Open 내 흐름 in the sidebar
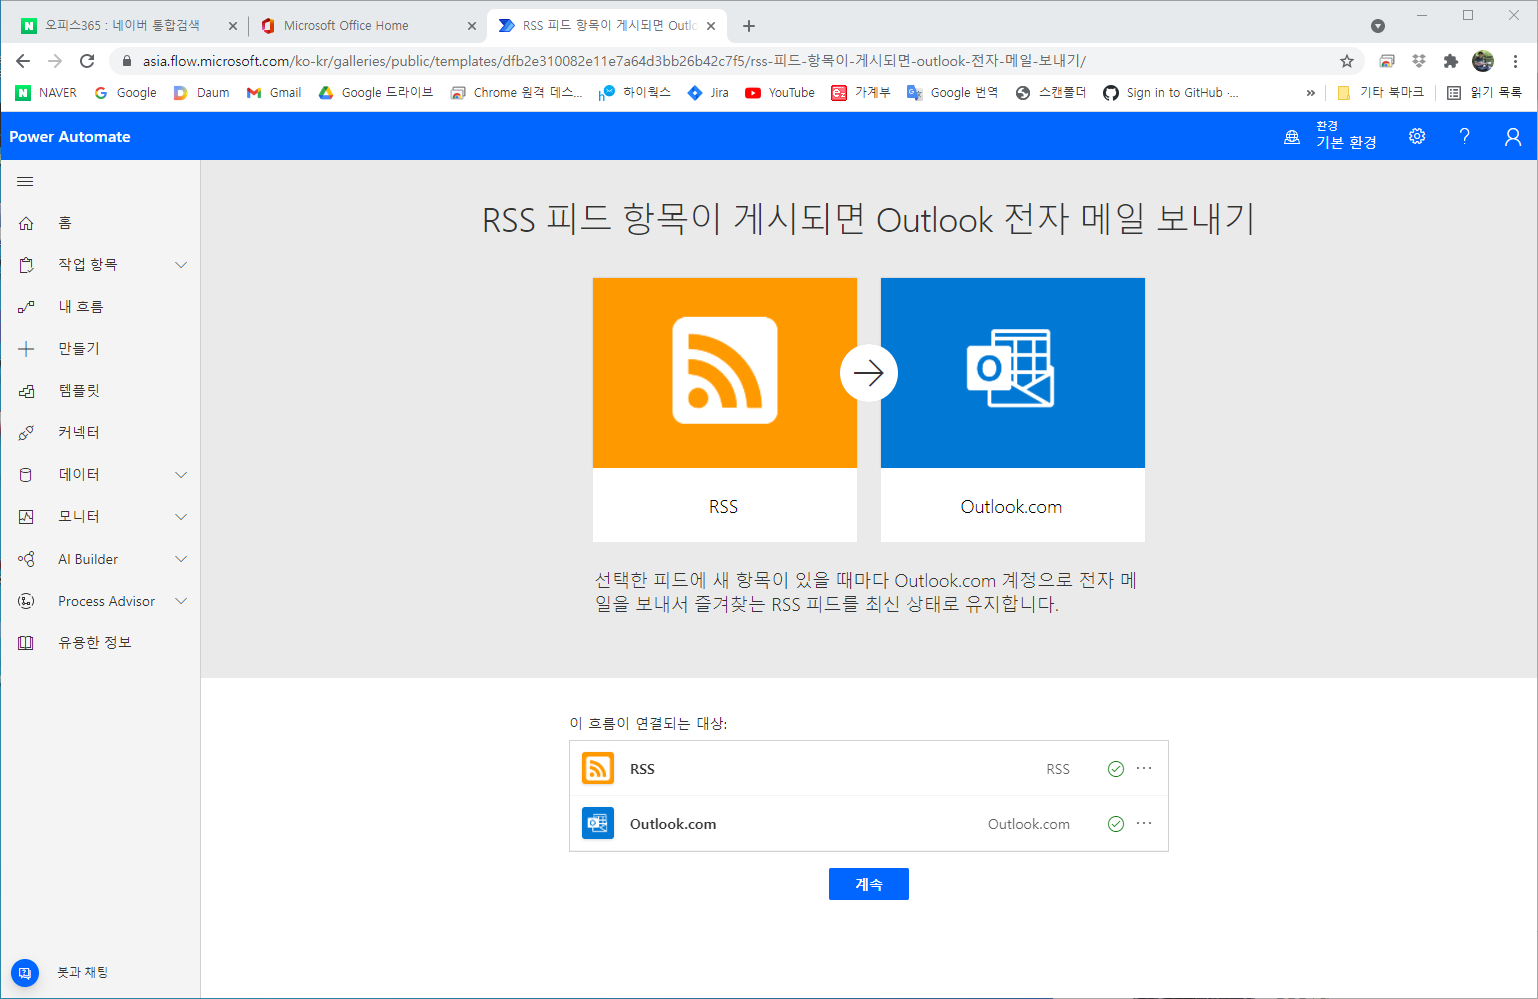The height and width of the screenshot is (999, 1538). (81, 307)
